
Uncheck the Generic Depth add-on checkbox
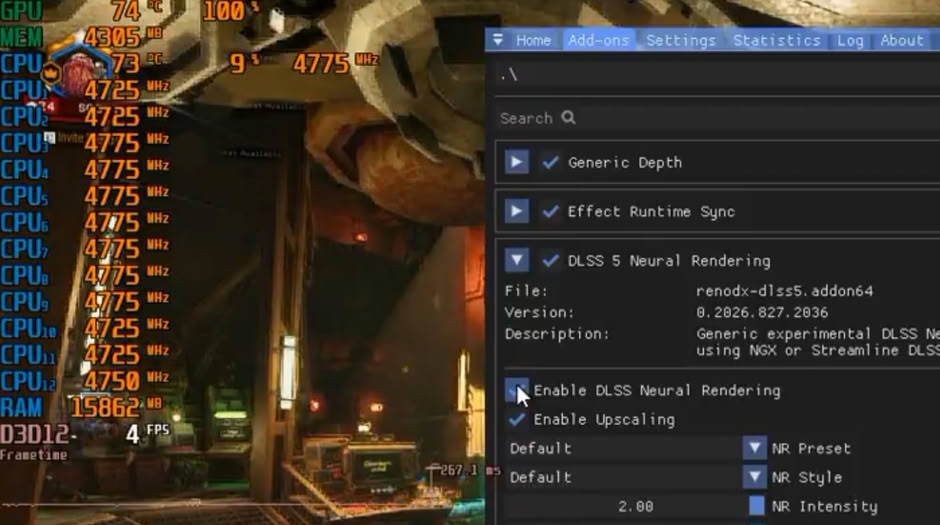(x=550, y=162)
